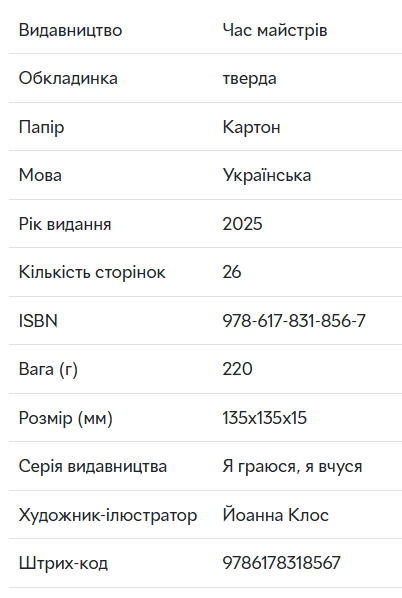
Task: Select the Видавництво label
Action: [x=70, y=30]
